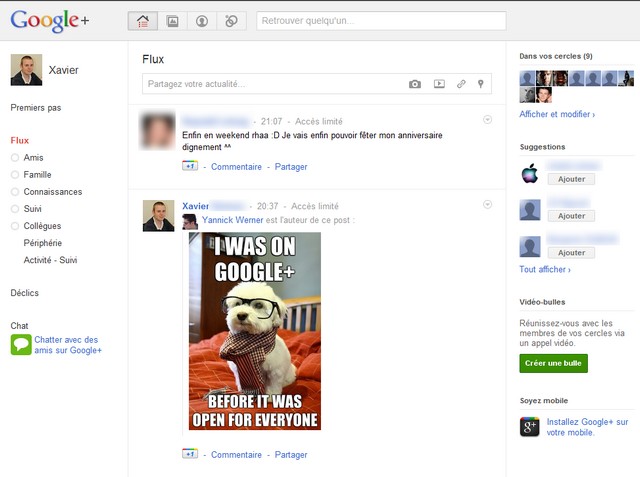Click Commentaire under the dog meme post
640x477 pixels.
[236, 455]
